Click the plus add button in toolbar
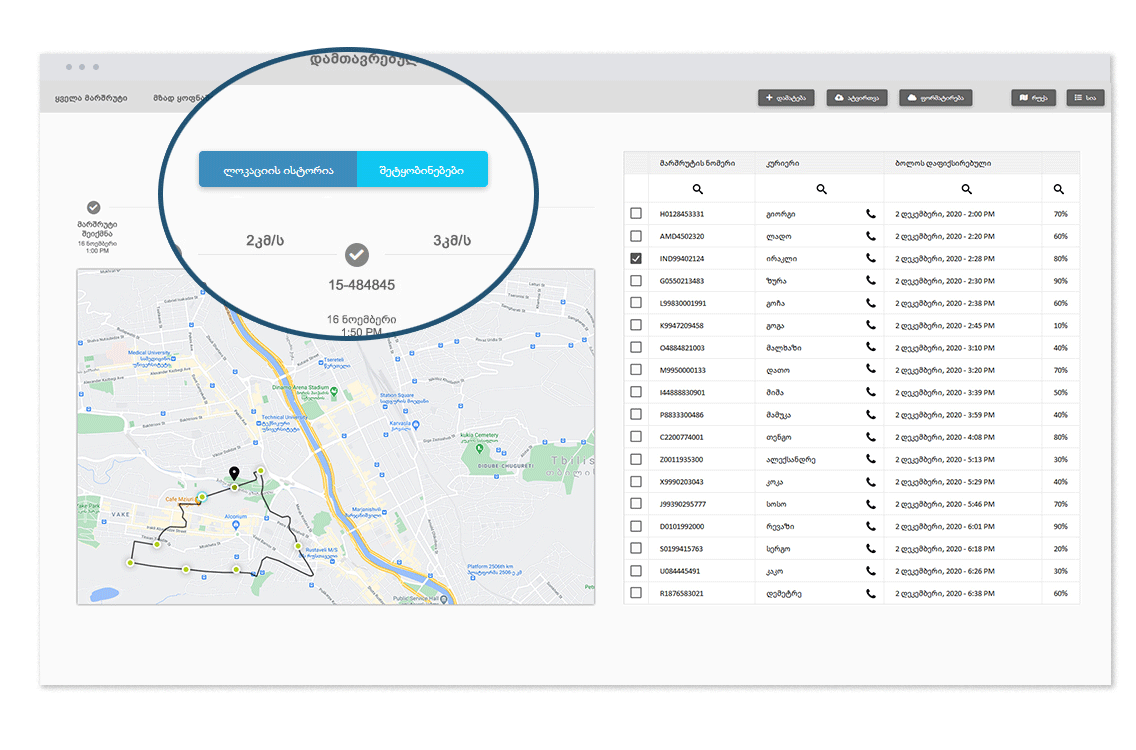Viewport: 1136px width, 750px height. click(786, 98)
